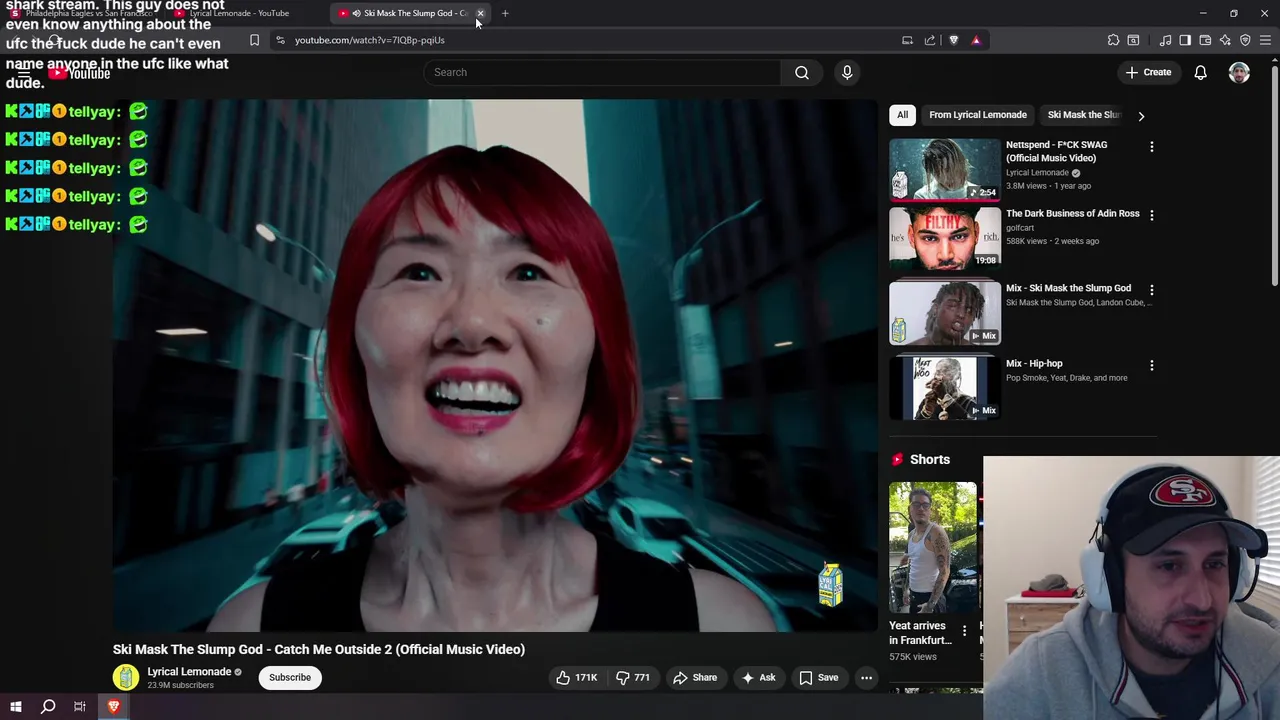This screenshot has width=1280, height=720.
Task: Switch to the Lyrical Lemonade browser tab
Action: point(238,13)
